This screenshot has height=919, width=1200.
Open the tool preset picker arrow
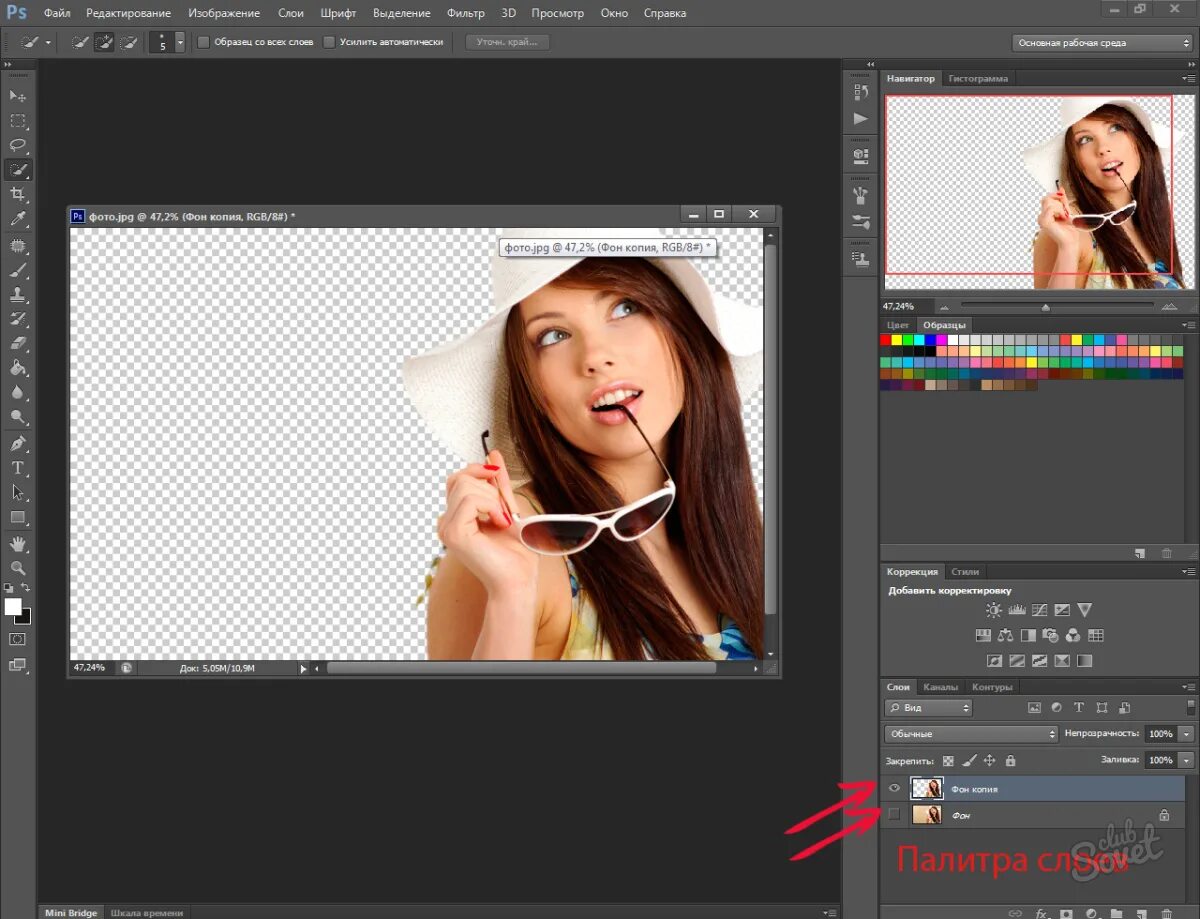(48, 43)
